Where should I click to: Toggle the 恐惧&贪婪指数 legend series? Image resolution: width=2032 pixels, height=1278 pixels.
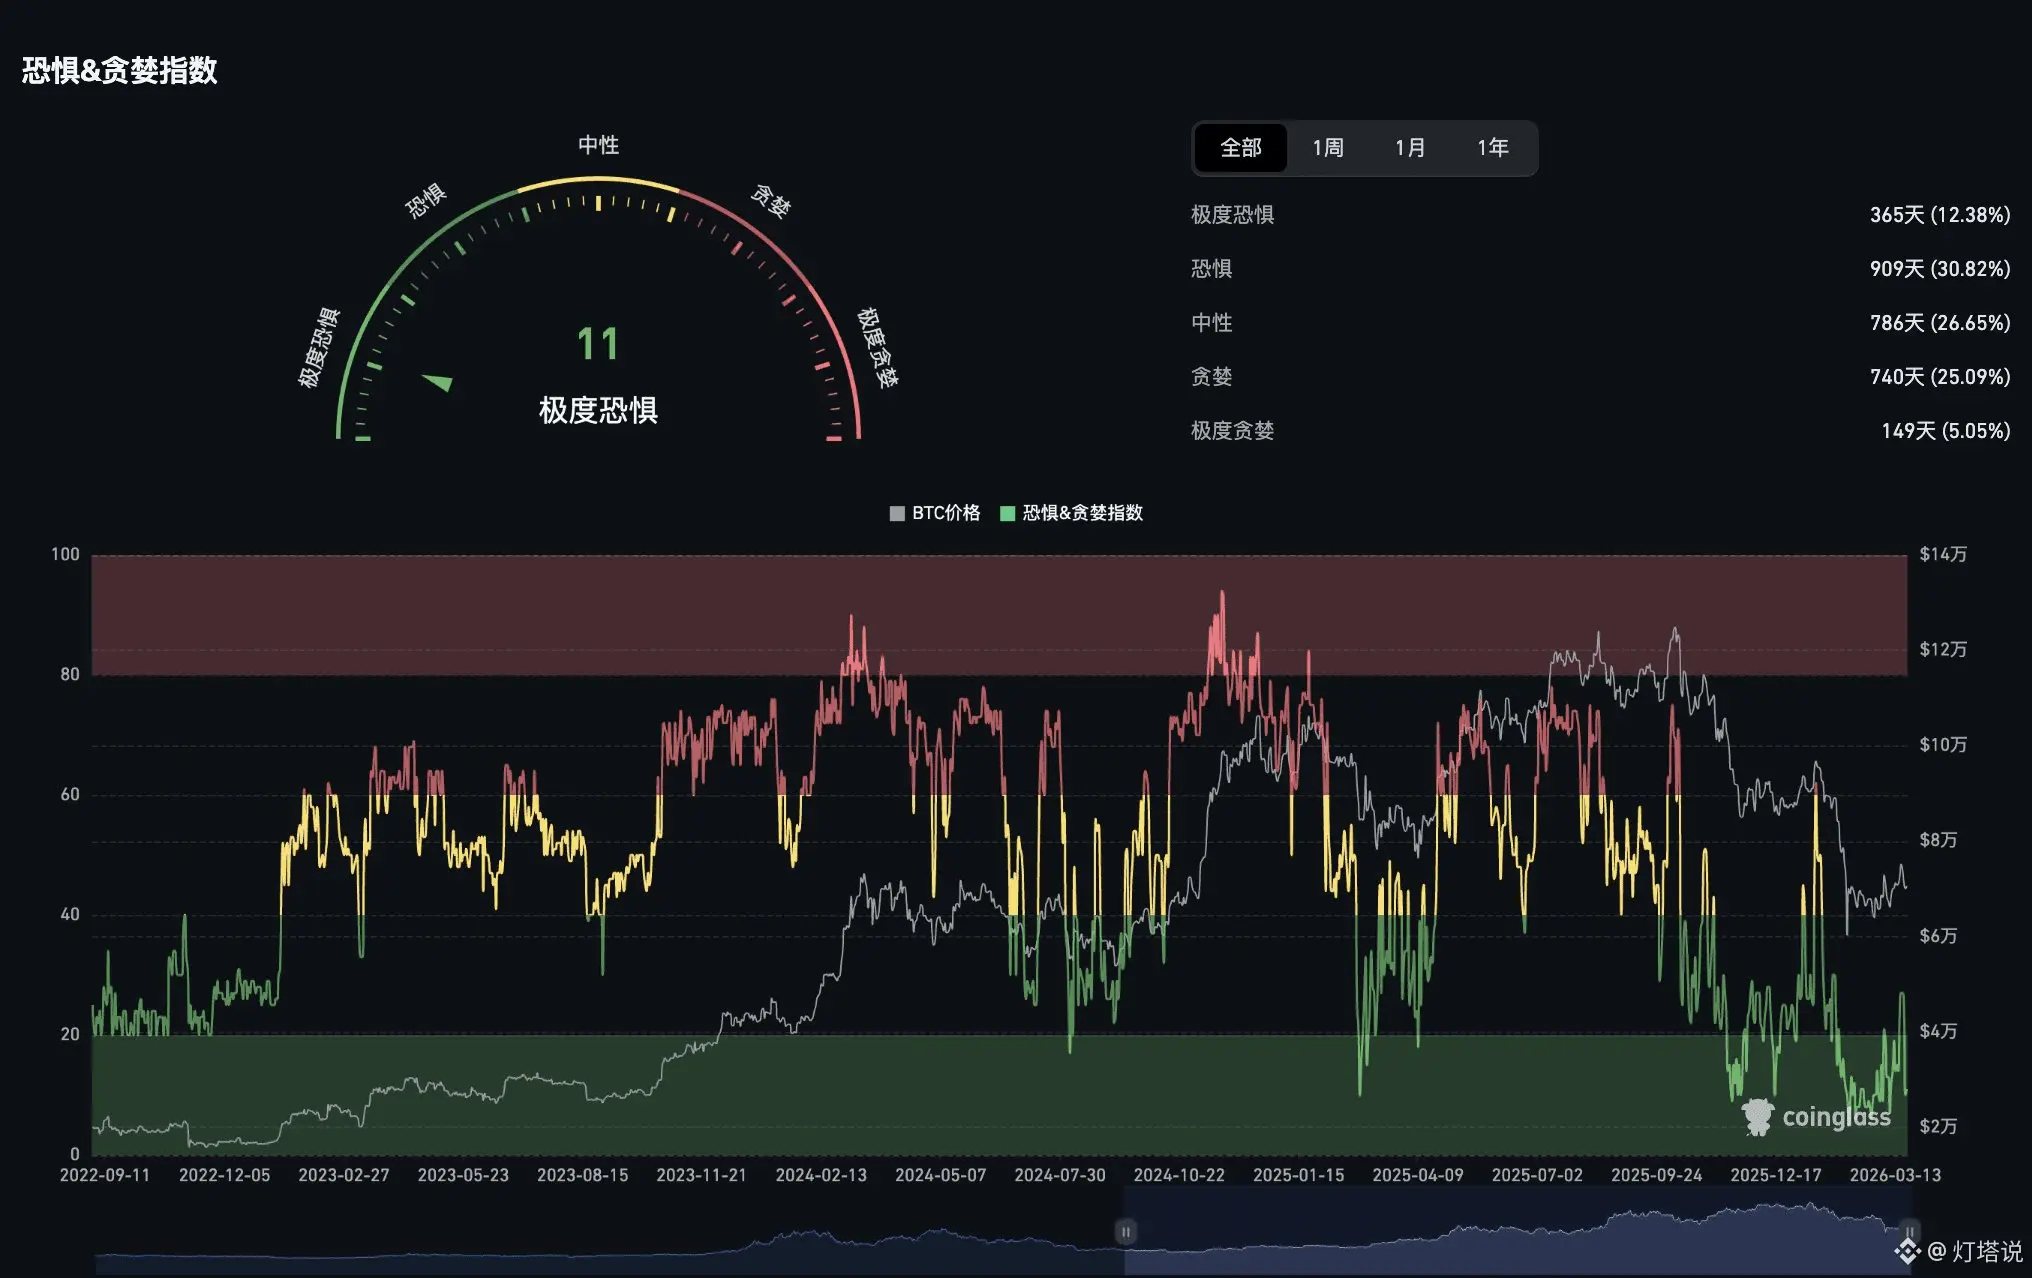tap(1082, 513)
